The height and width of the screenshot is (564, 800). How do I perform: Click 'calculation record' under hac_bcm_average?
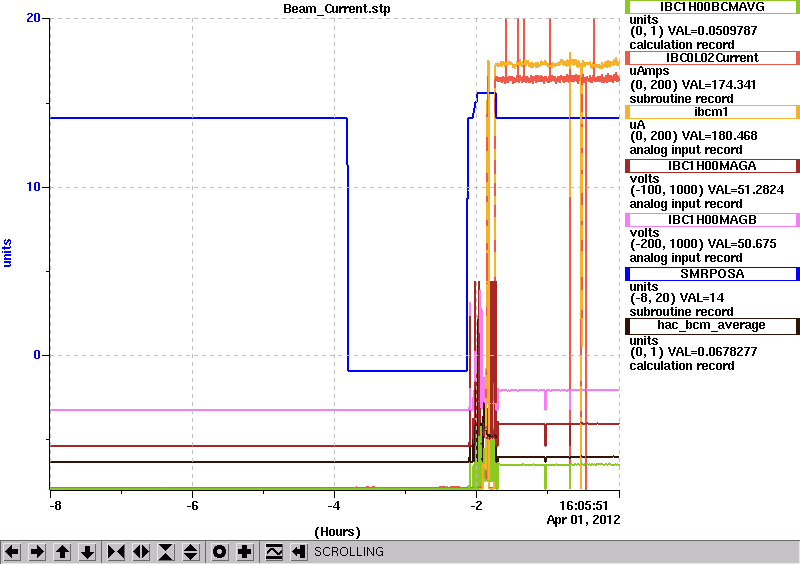tap(682, 365)
